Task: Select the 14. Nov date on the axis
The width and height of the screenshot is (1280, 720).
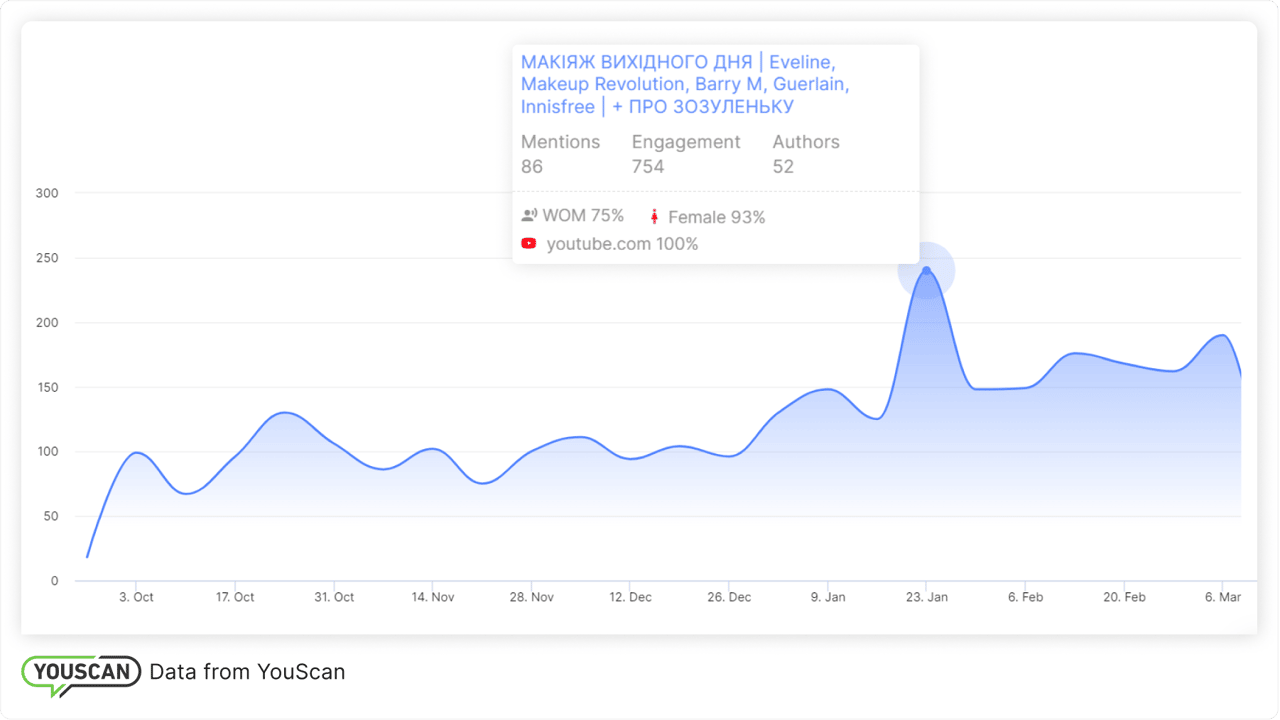Action: click(433, 597)
